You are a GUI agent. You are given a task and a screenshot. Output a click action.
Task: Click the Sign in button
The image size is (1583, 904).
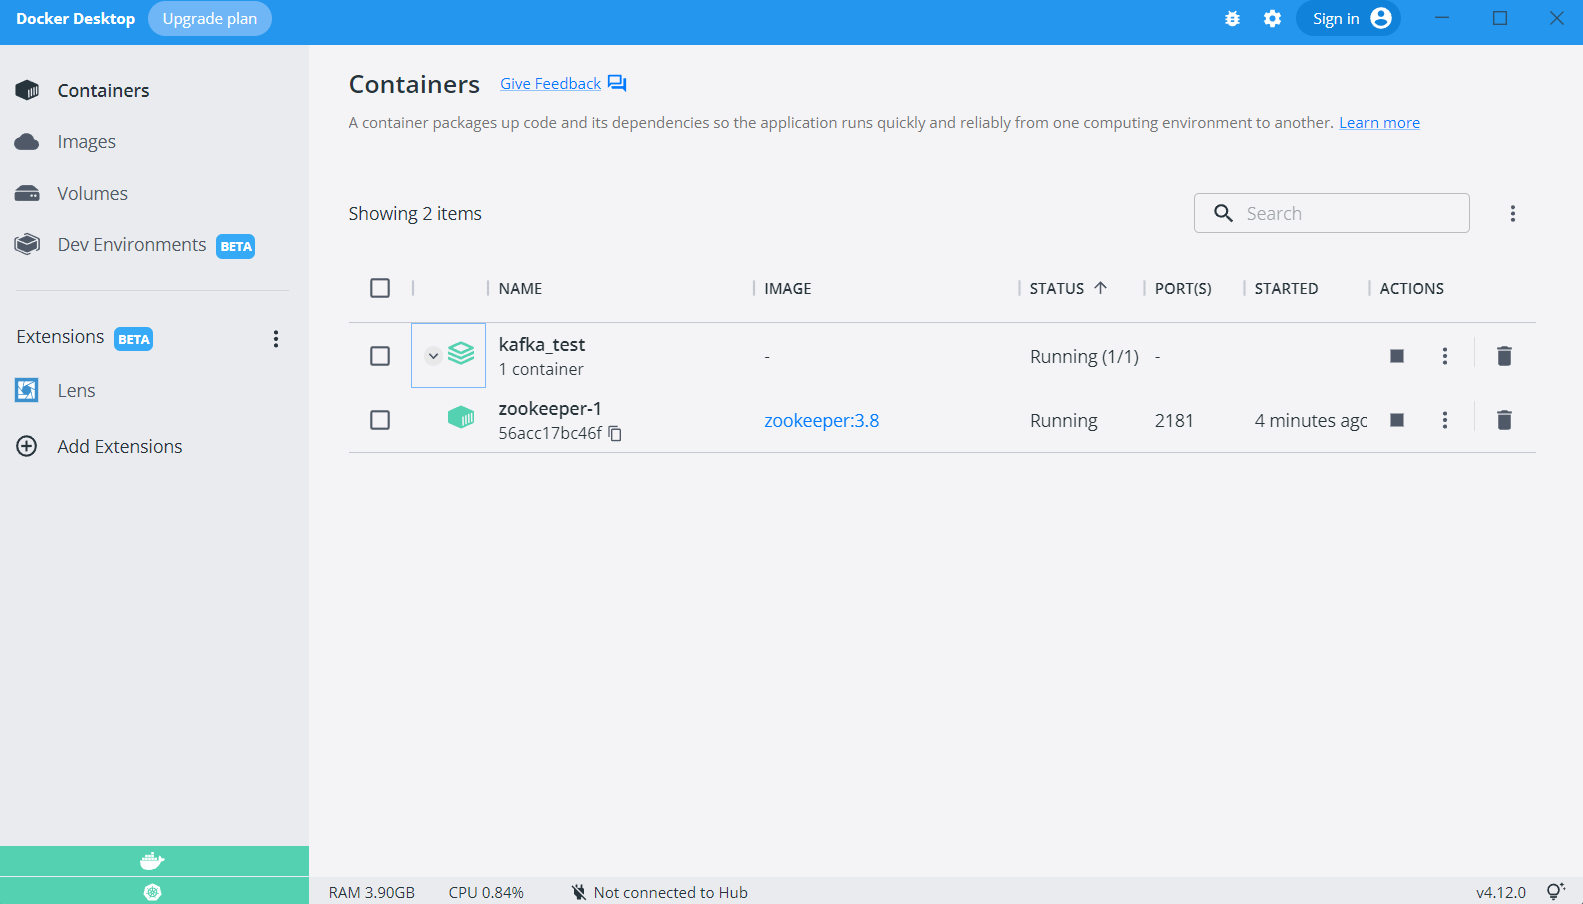[x=1348, y=18]
